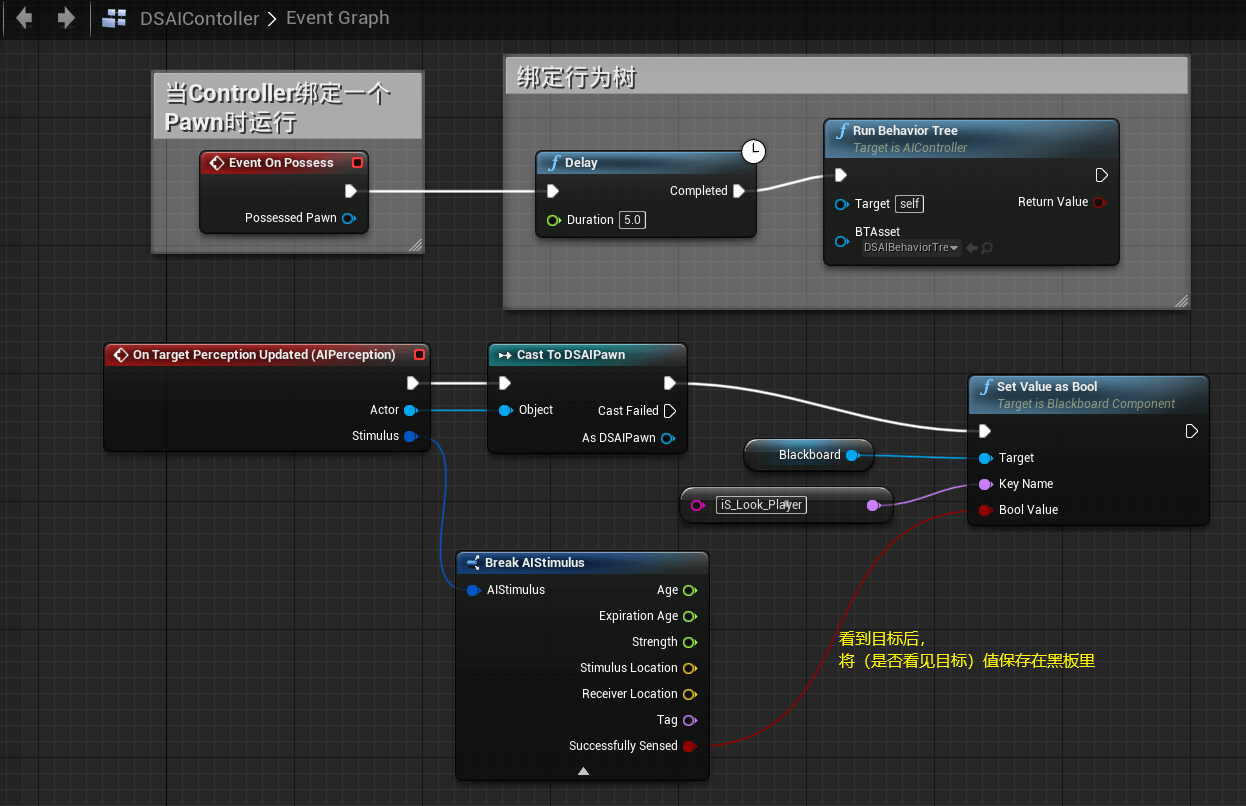
Task: Click the Delay node exec input pin
Action: (x=553, y=191)
